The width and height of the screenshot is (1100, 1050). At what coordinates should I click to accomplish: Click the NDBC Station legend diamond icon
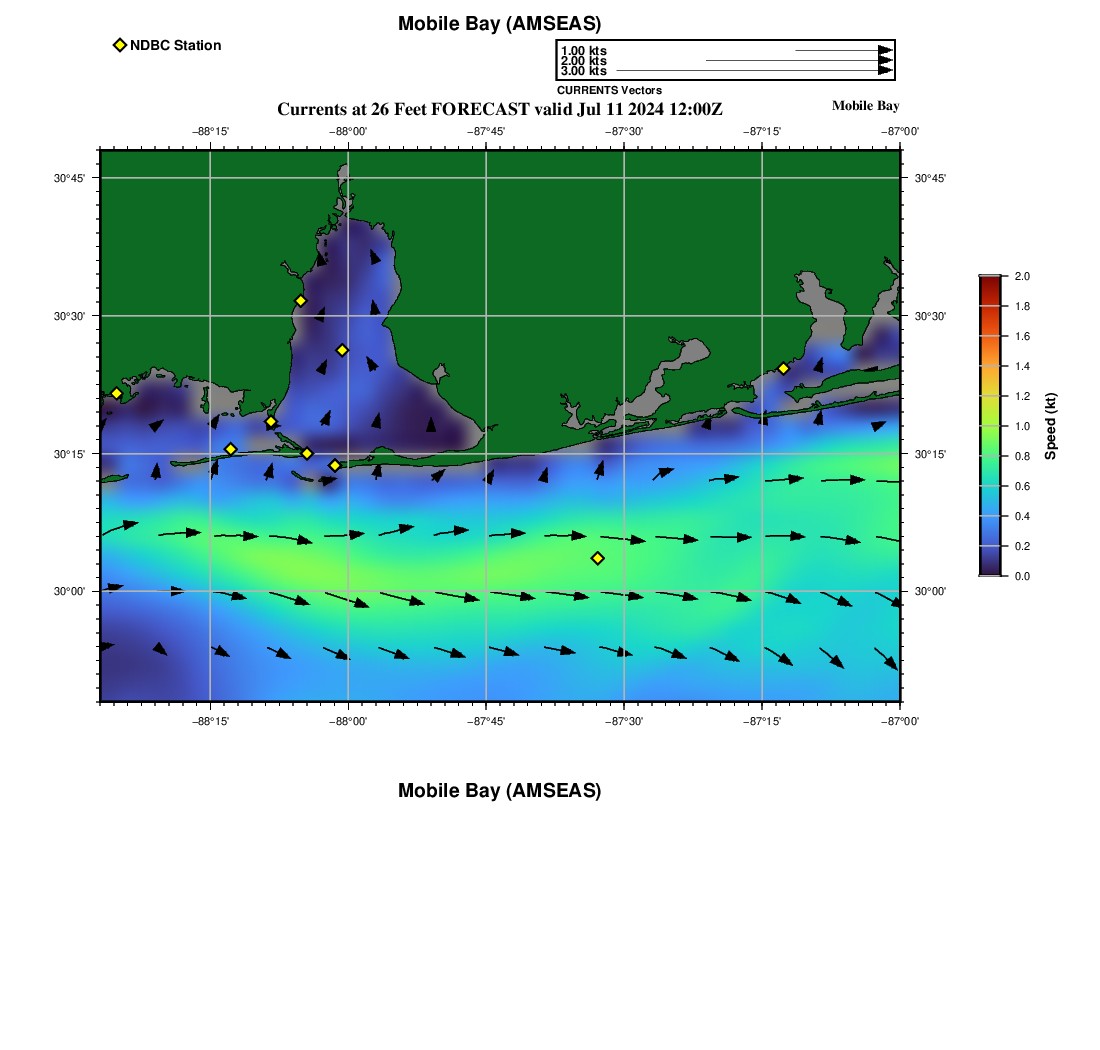click(120, 45)
